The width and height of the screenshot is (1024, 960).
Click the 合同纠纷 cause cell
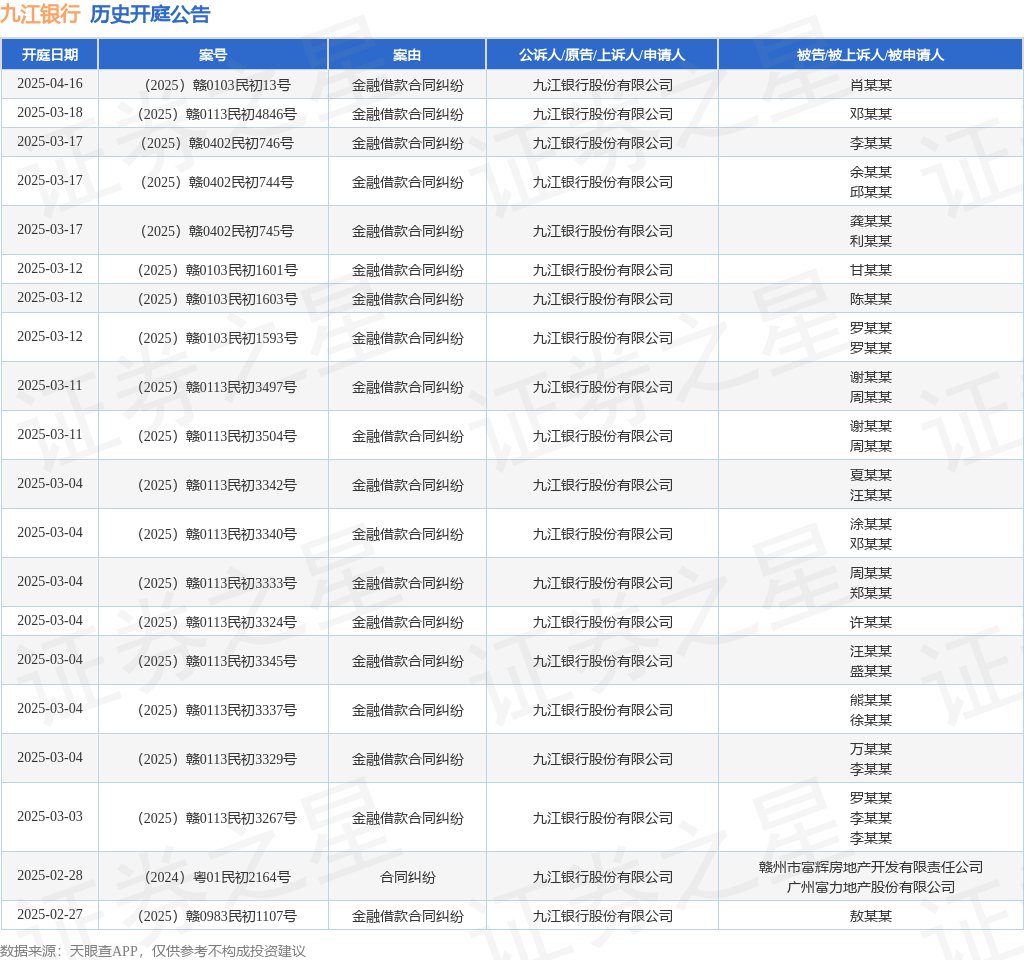(408, 877)
